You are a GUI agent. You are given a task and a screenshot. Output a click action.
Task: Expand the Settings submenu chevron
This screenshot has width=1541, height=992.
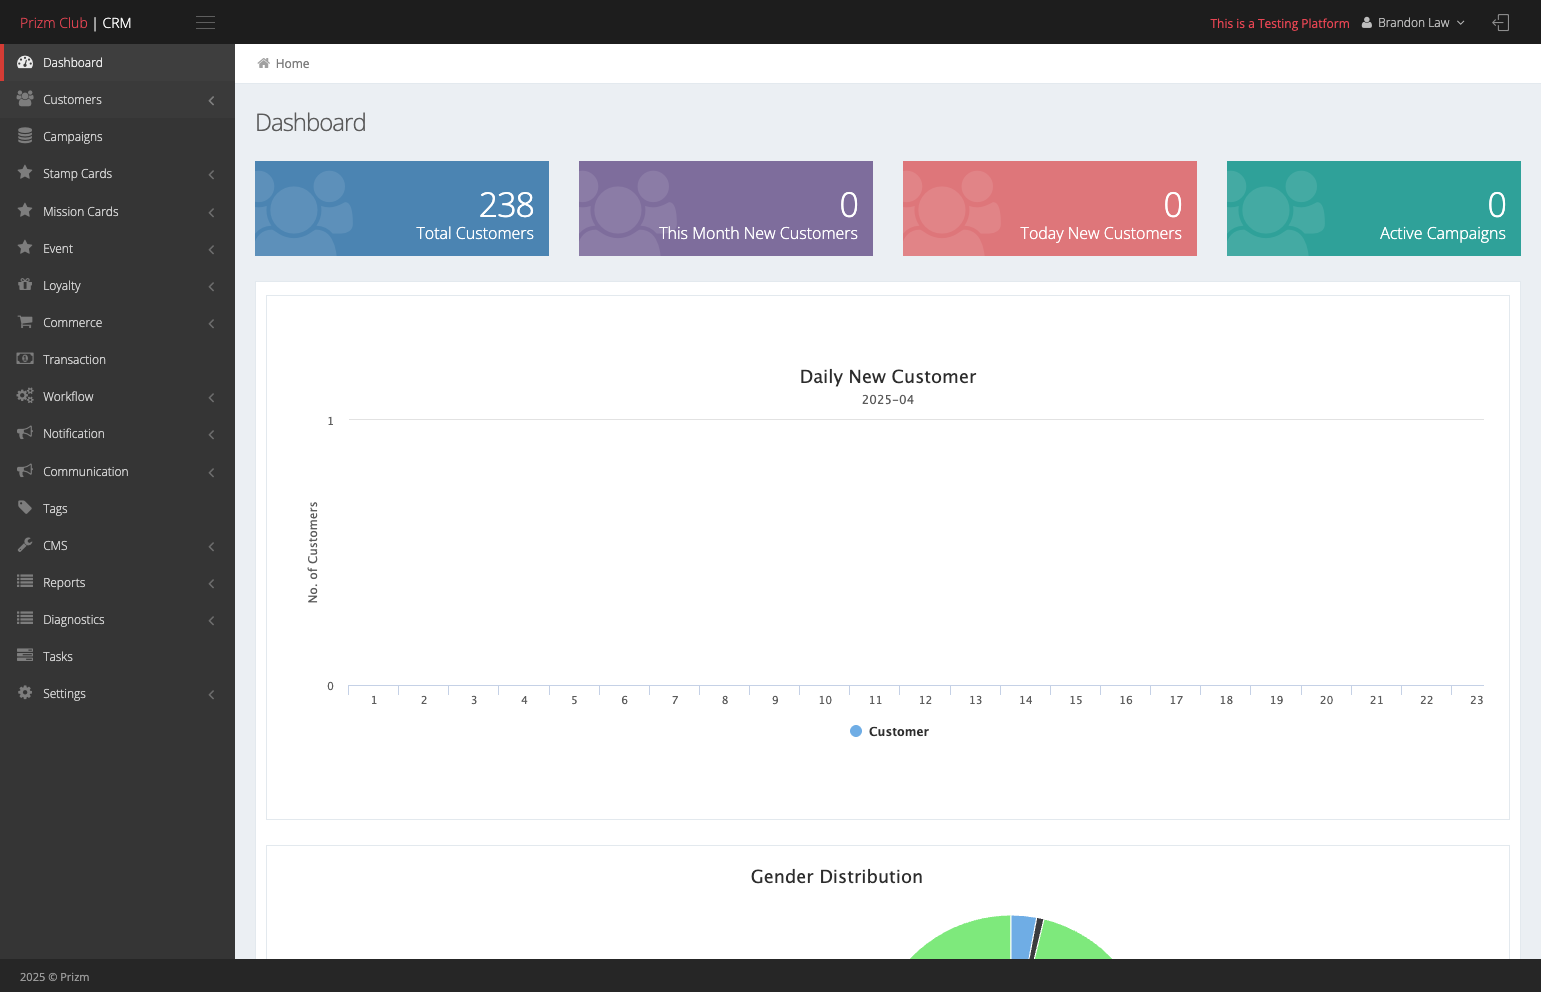point(211,694)
